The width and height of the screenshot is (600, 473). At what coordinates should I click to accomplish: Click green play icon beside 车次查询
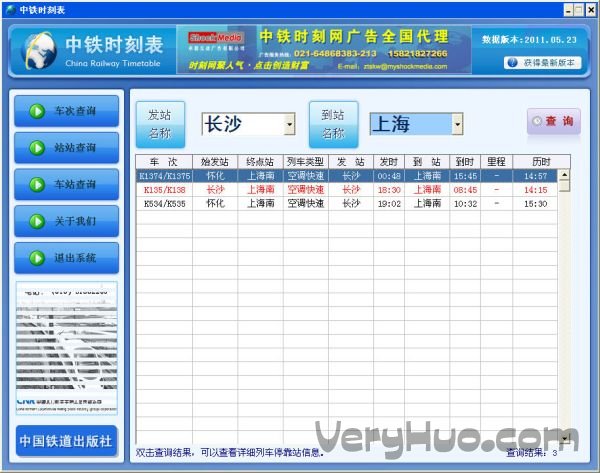point(37,111)
